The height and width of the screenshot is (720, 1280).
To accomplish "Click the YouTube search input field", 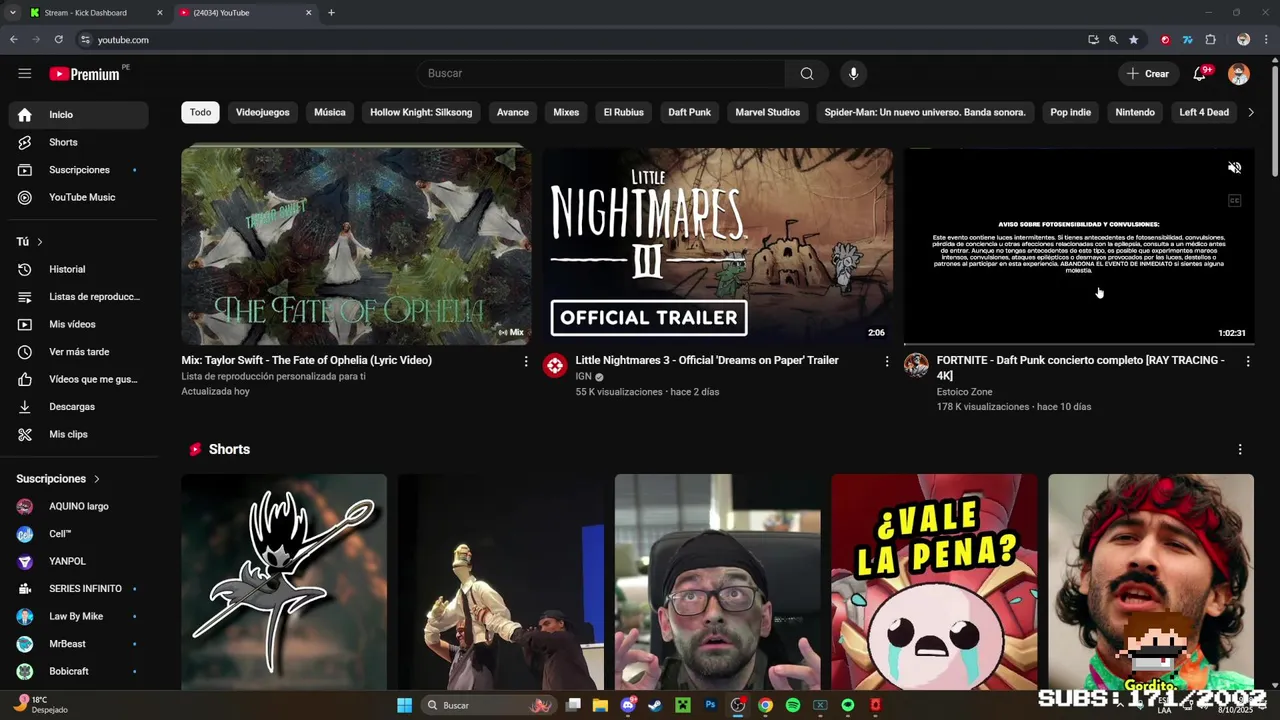I will point(601,73).
